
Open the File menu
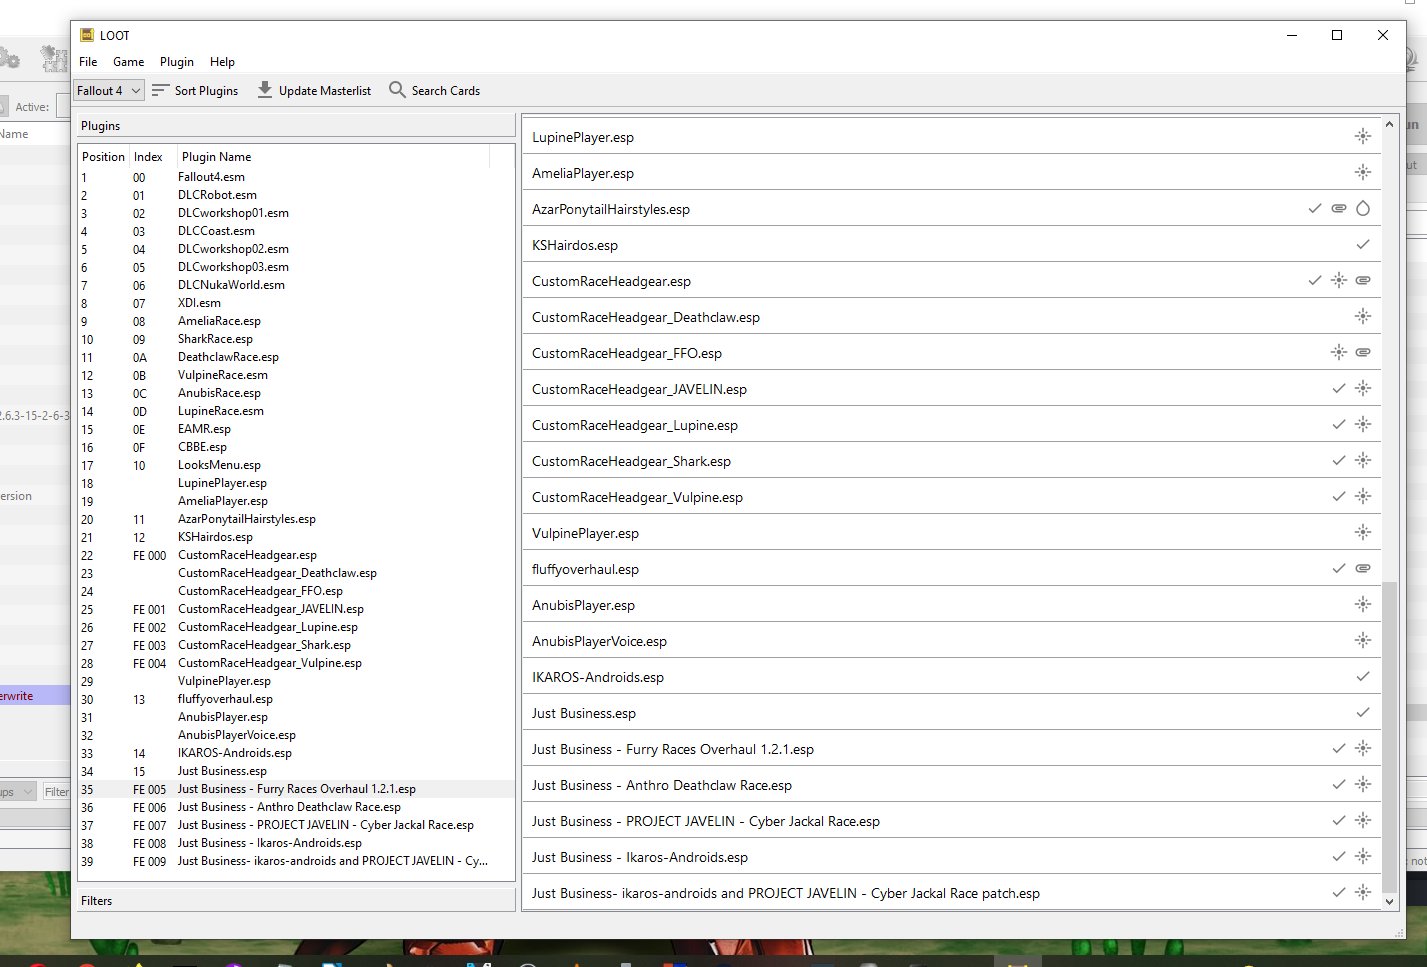88,62
